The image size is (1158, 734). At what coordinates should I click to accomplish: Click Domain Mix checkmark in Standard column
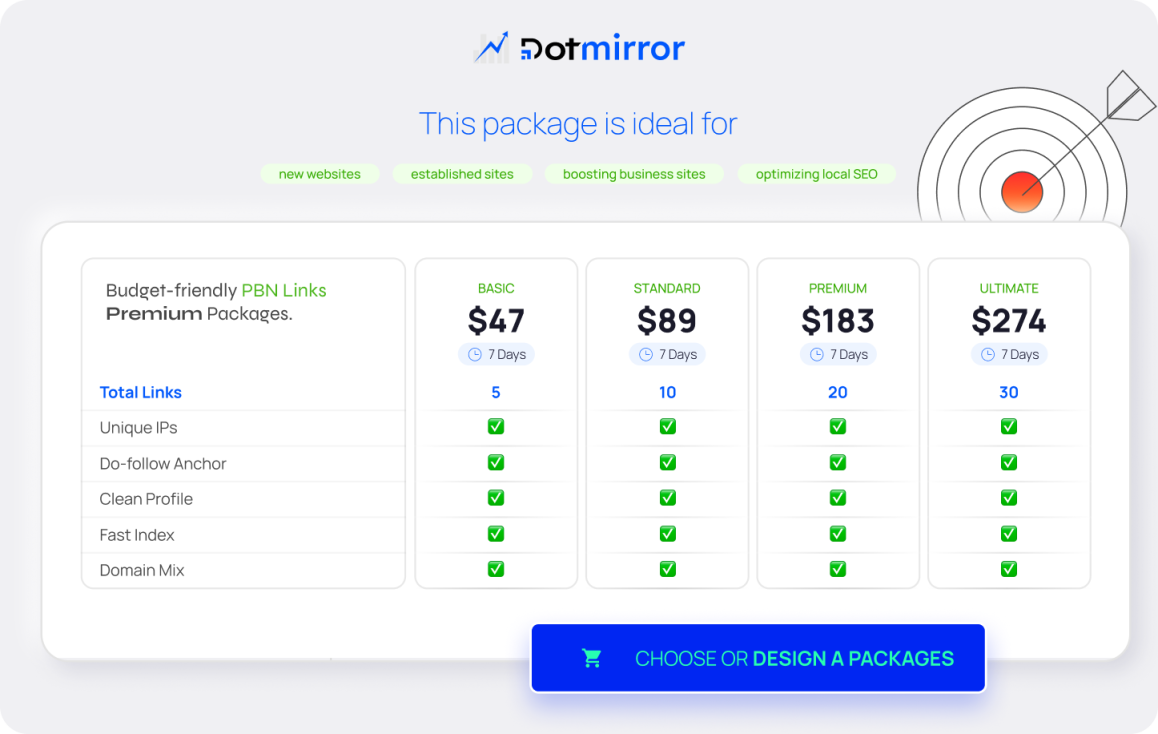[x=668, y=569]
